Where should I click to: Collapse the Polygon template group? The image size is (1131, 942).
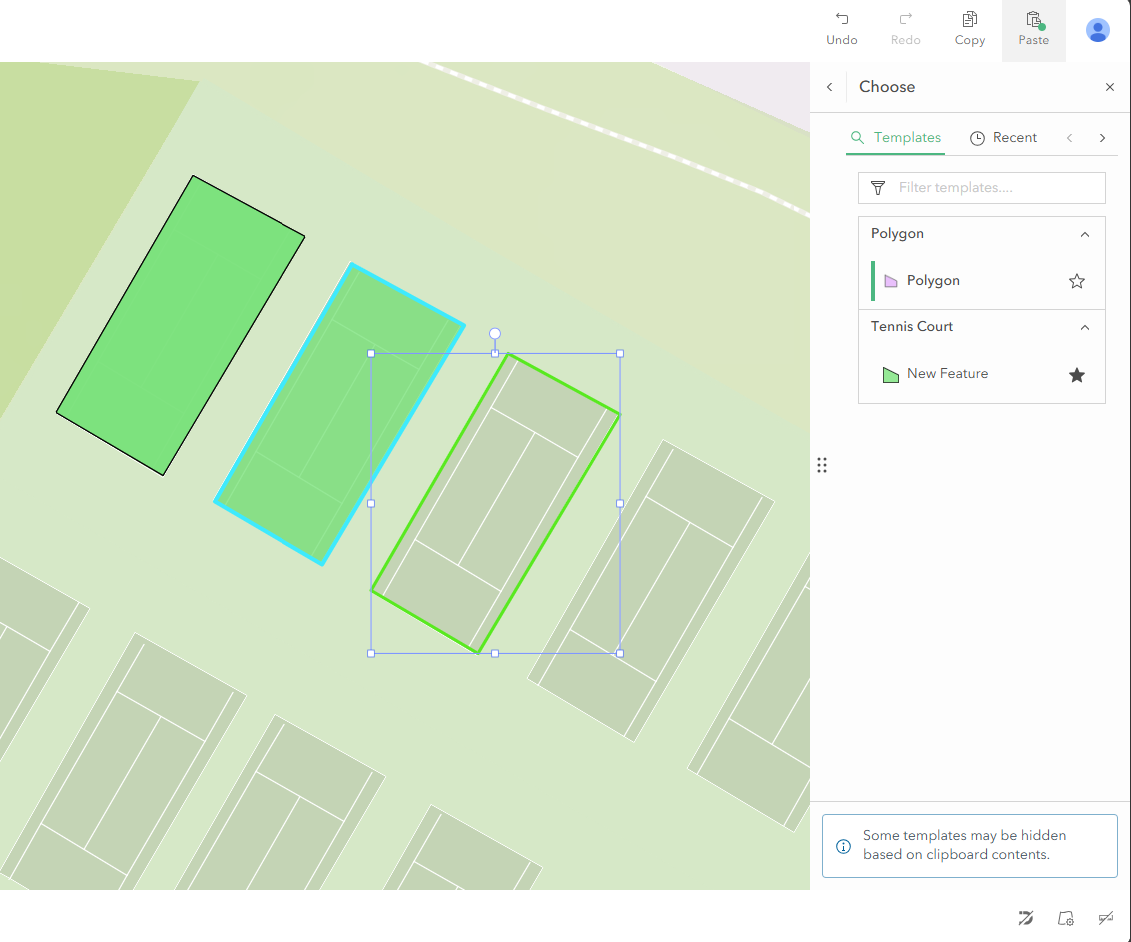point(1085,234)
